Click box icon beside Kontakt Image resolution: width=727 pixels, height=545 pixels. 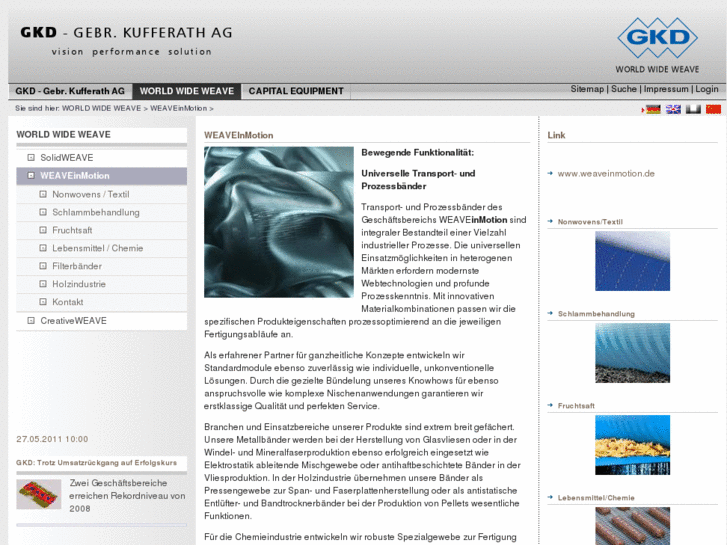(43, 302)
